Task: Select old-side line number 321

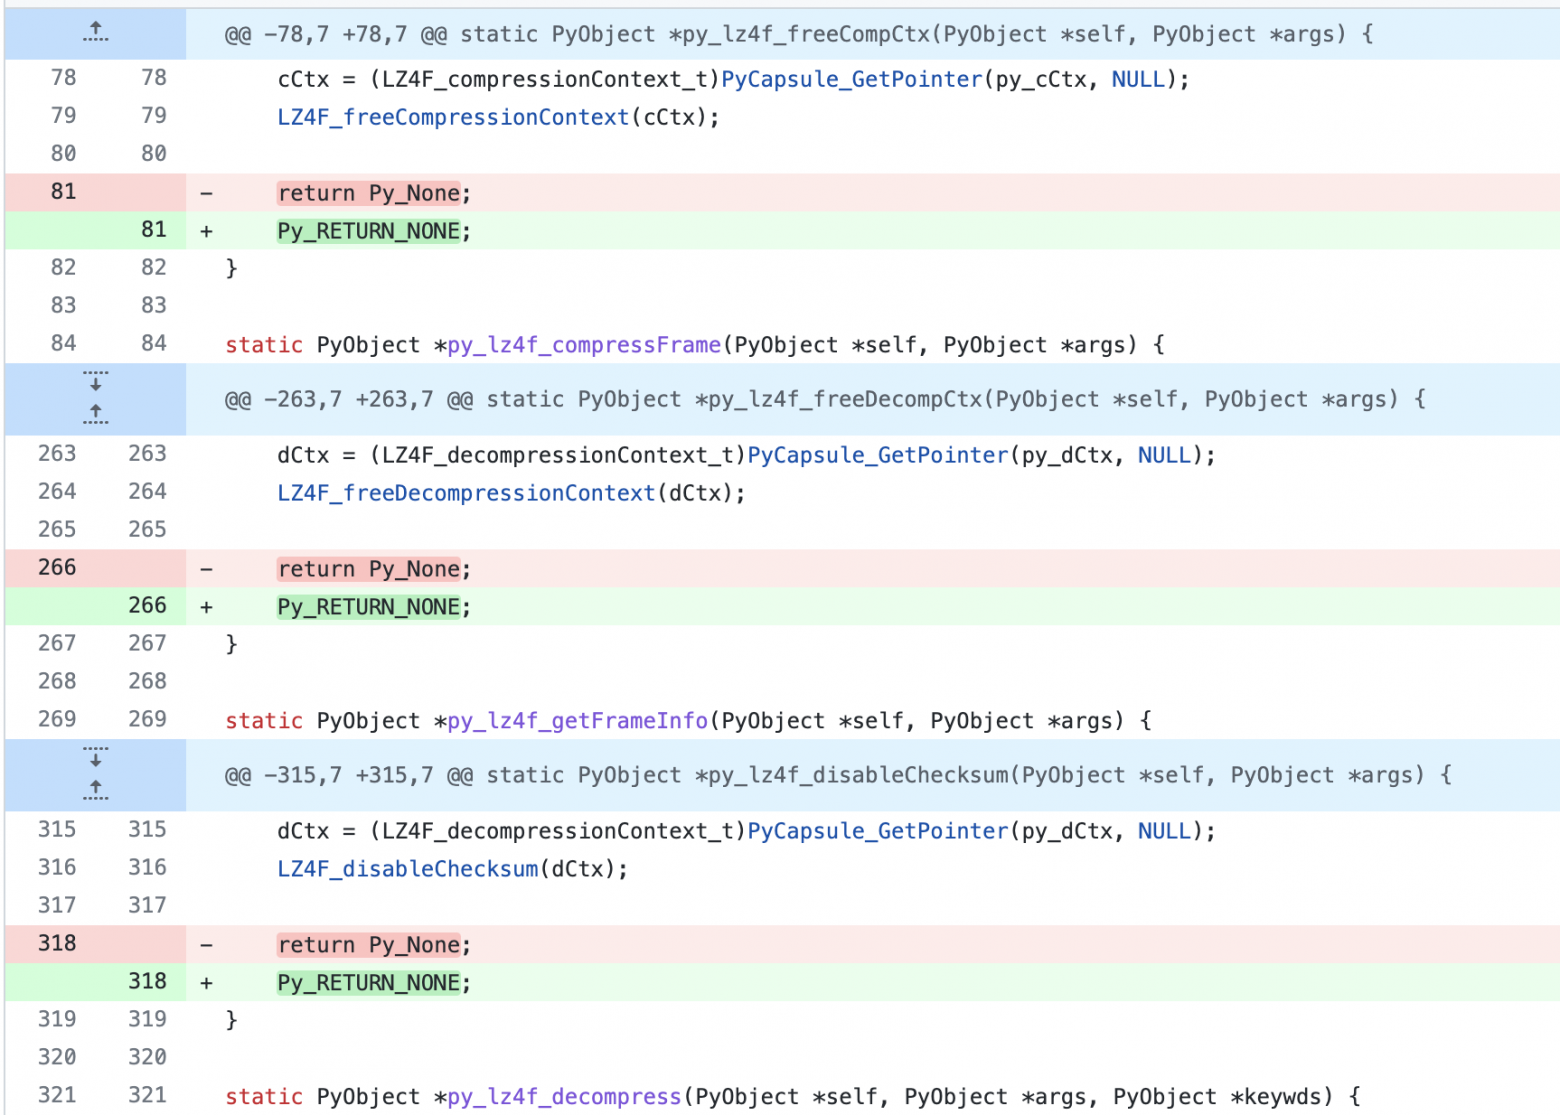Action: [57, 1095]
